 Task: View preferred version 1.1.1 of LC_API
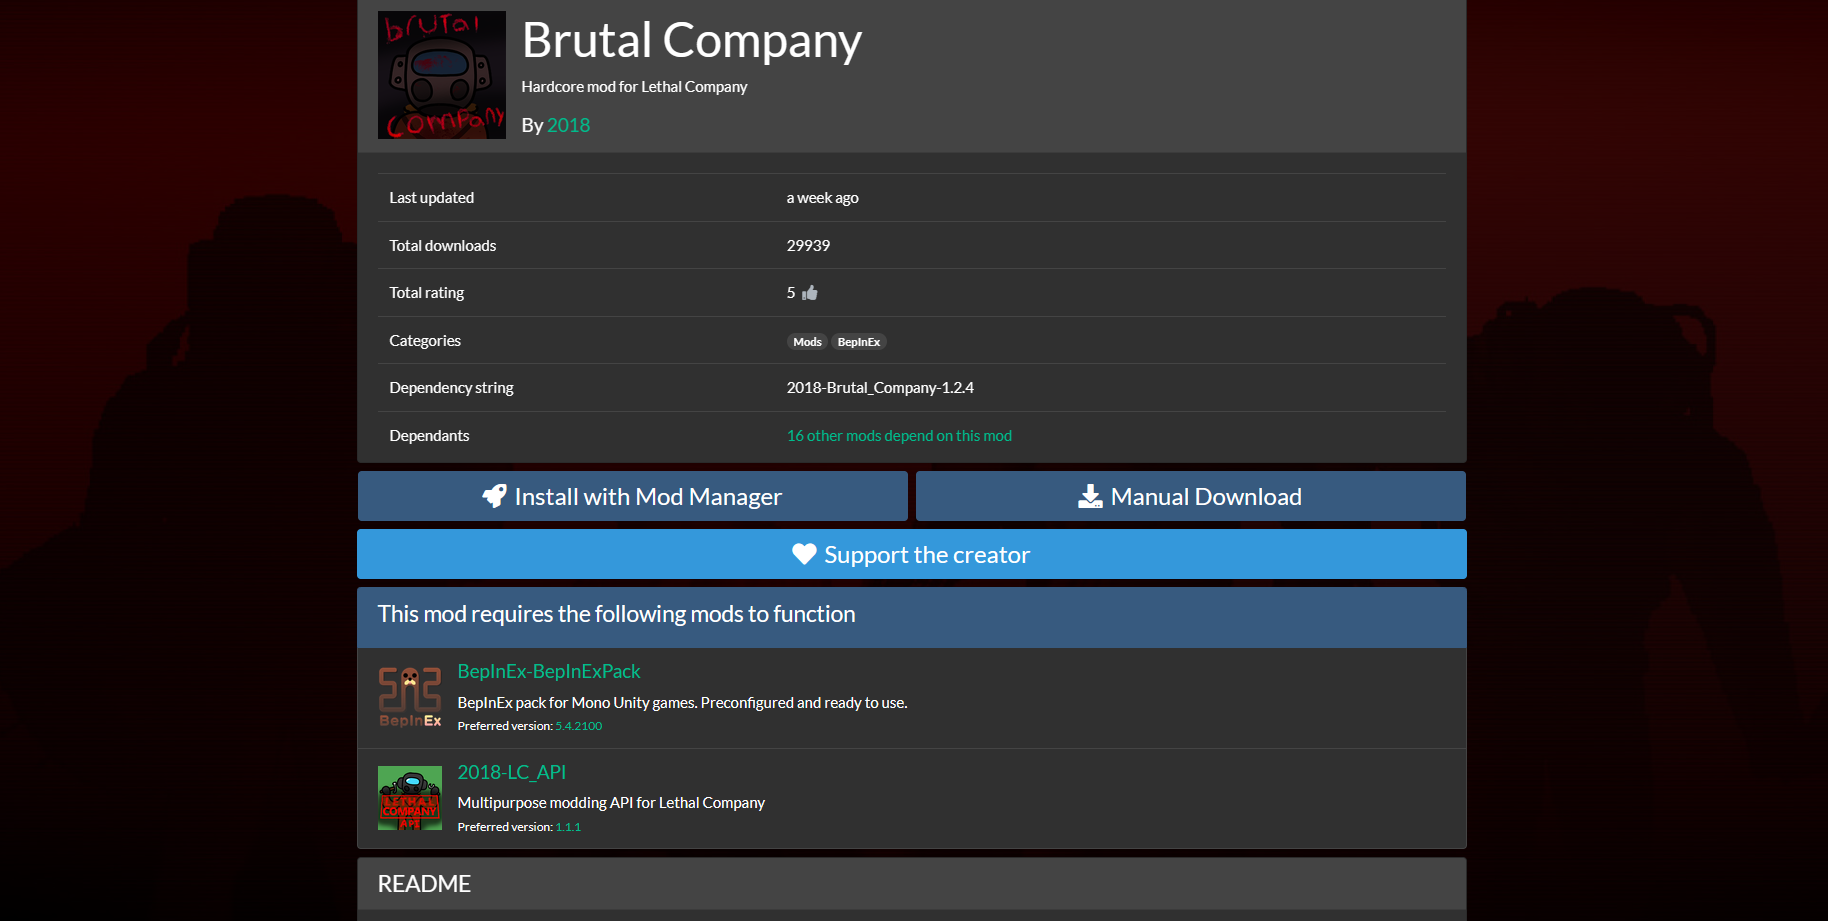568,826
